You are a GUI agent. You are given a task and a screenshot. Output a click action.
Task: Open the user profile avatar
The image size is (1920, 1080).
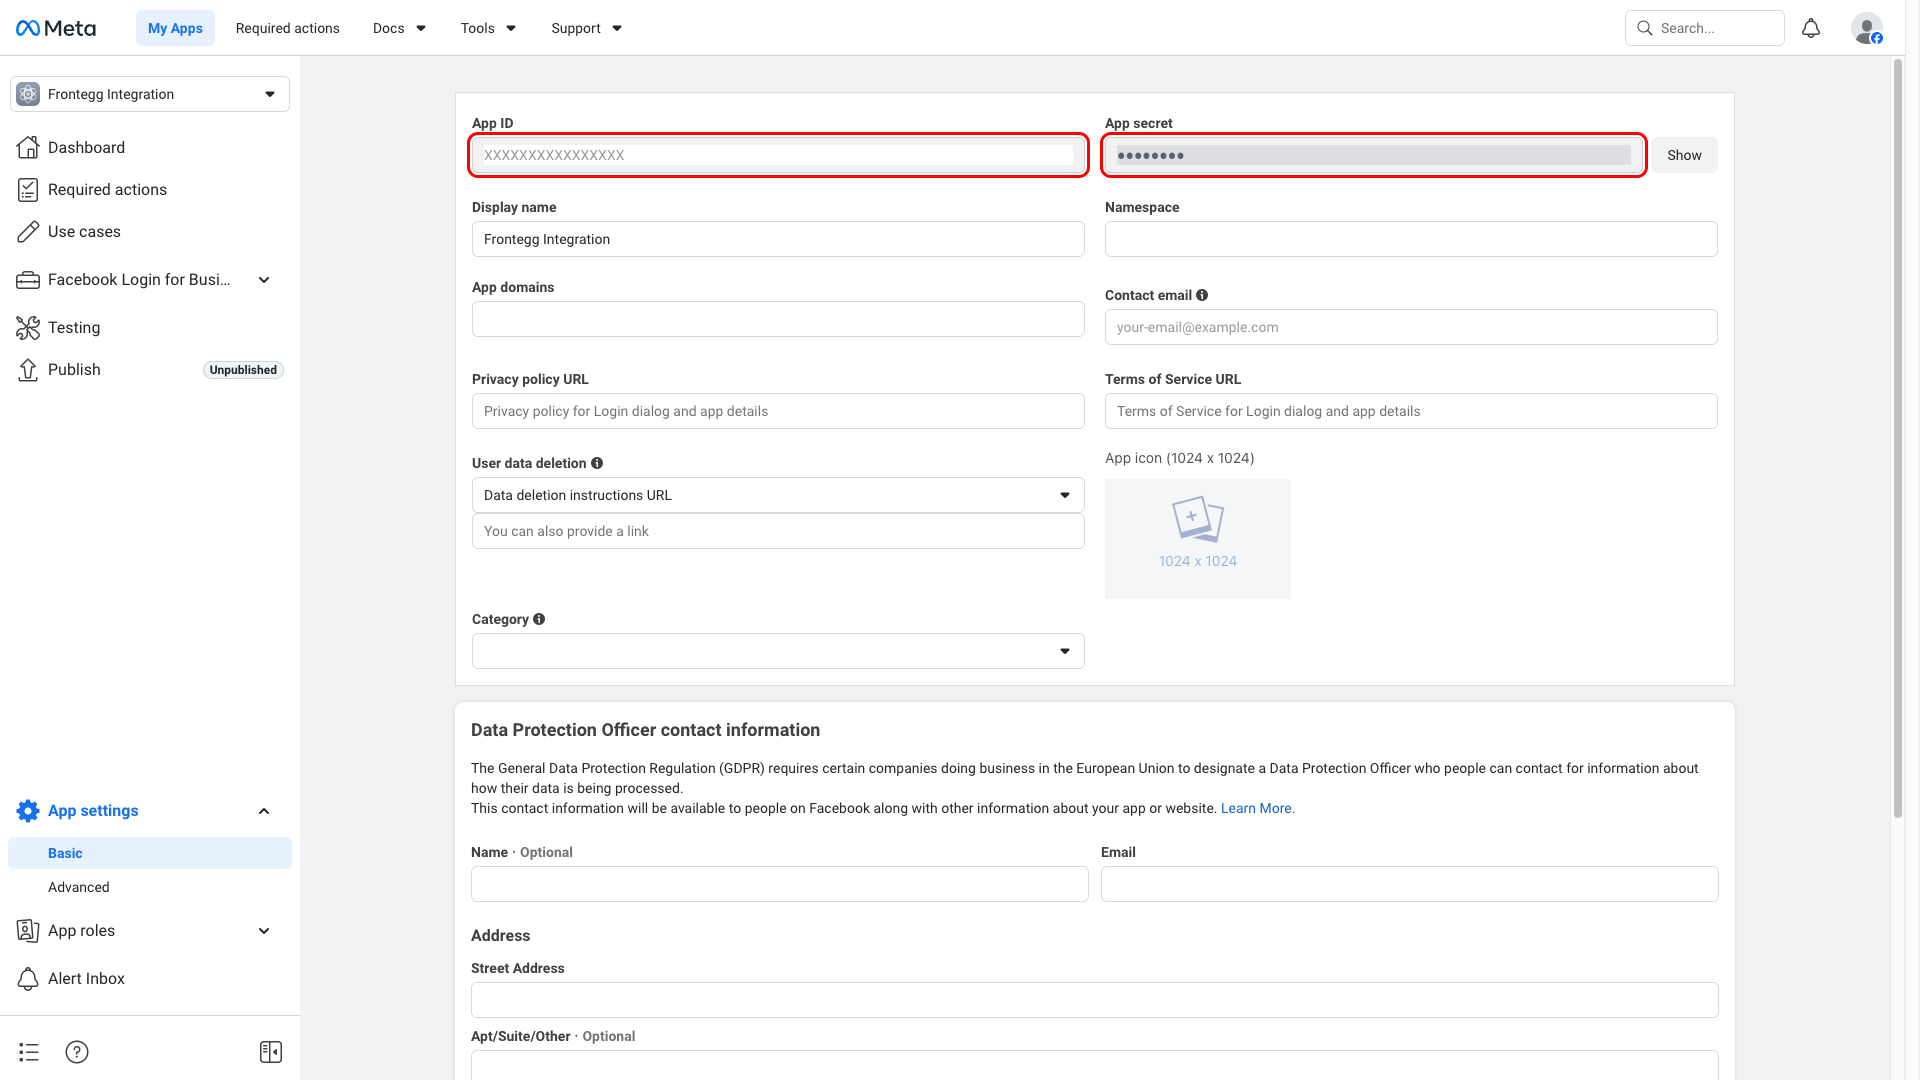click(1867, 28)
